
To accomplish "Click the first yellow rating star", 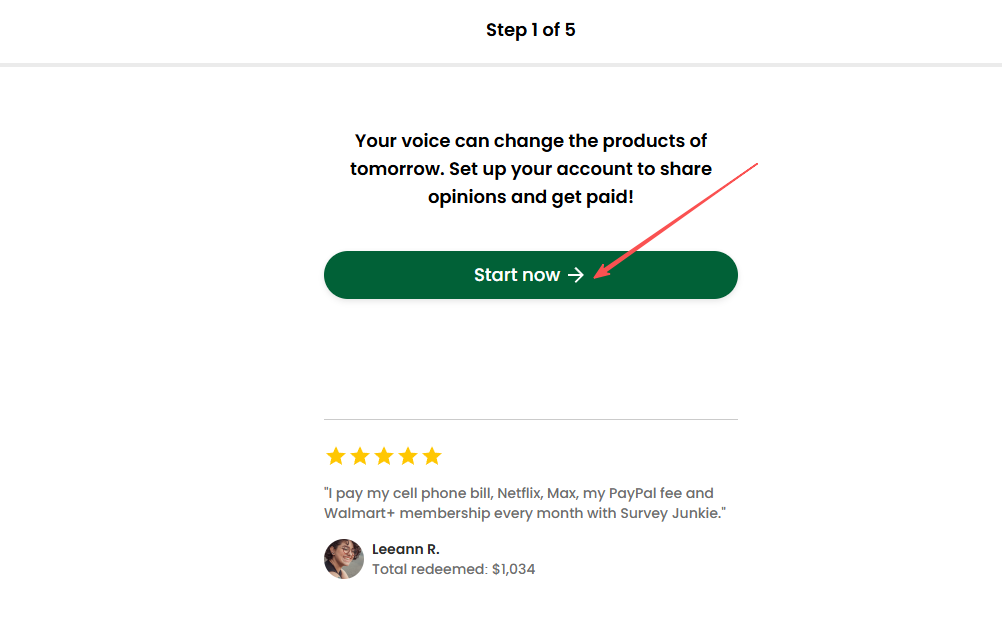I will pos(336,456).
